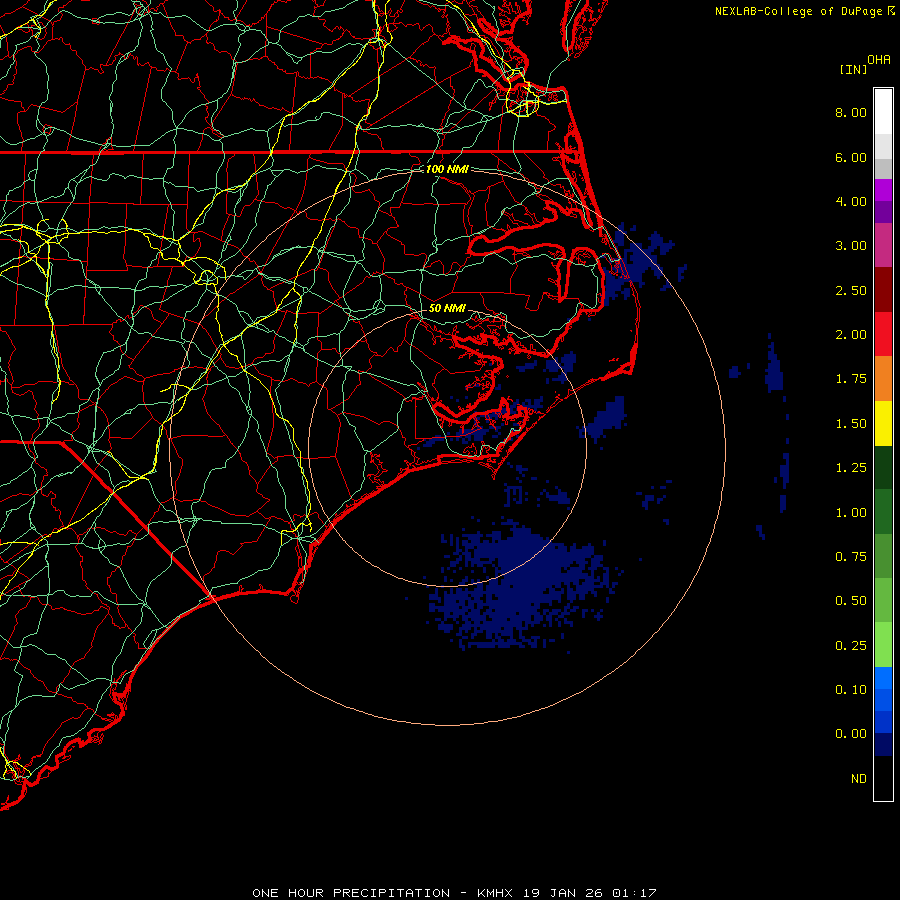Click the 1.25 legend value
900x900 pixels.
point(851,468)
